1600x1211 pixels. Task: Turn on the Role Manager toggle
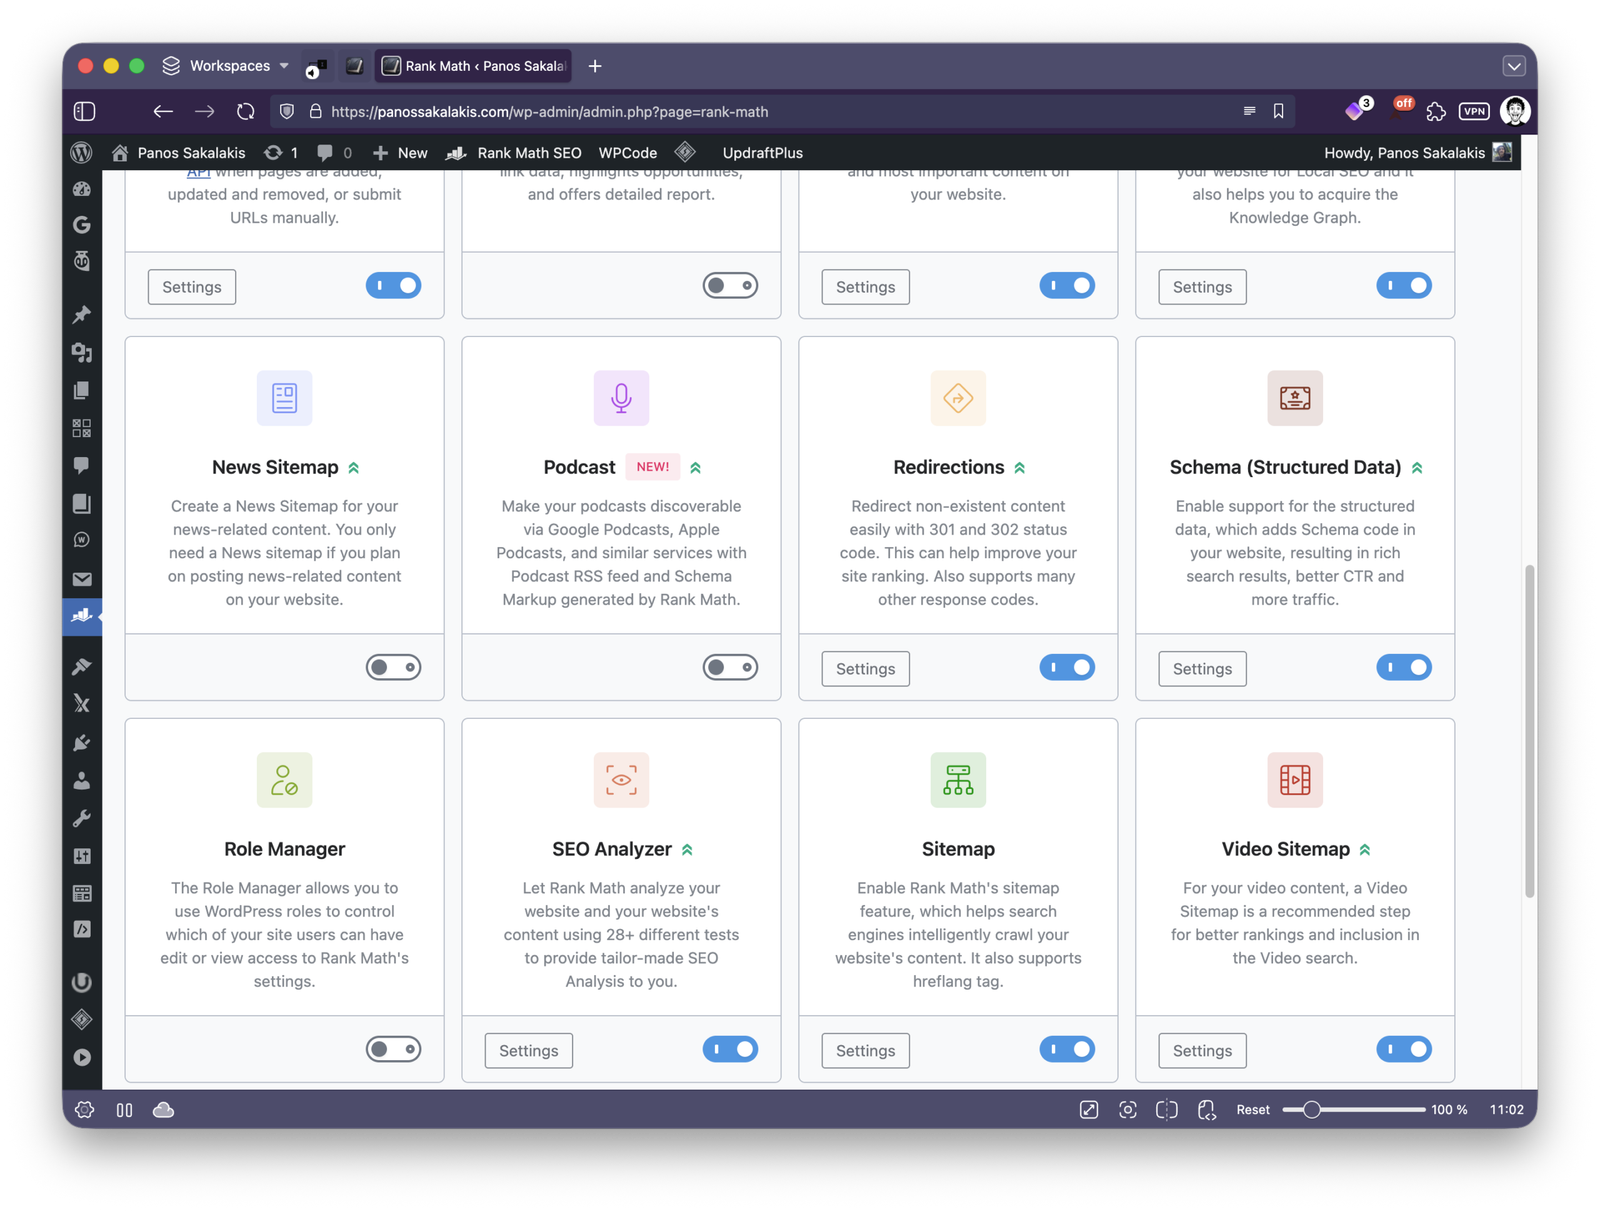pyautogui.click(x=393, y=1049)
